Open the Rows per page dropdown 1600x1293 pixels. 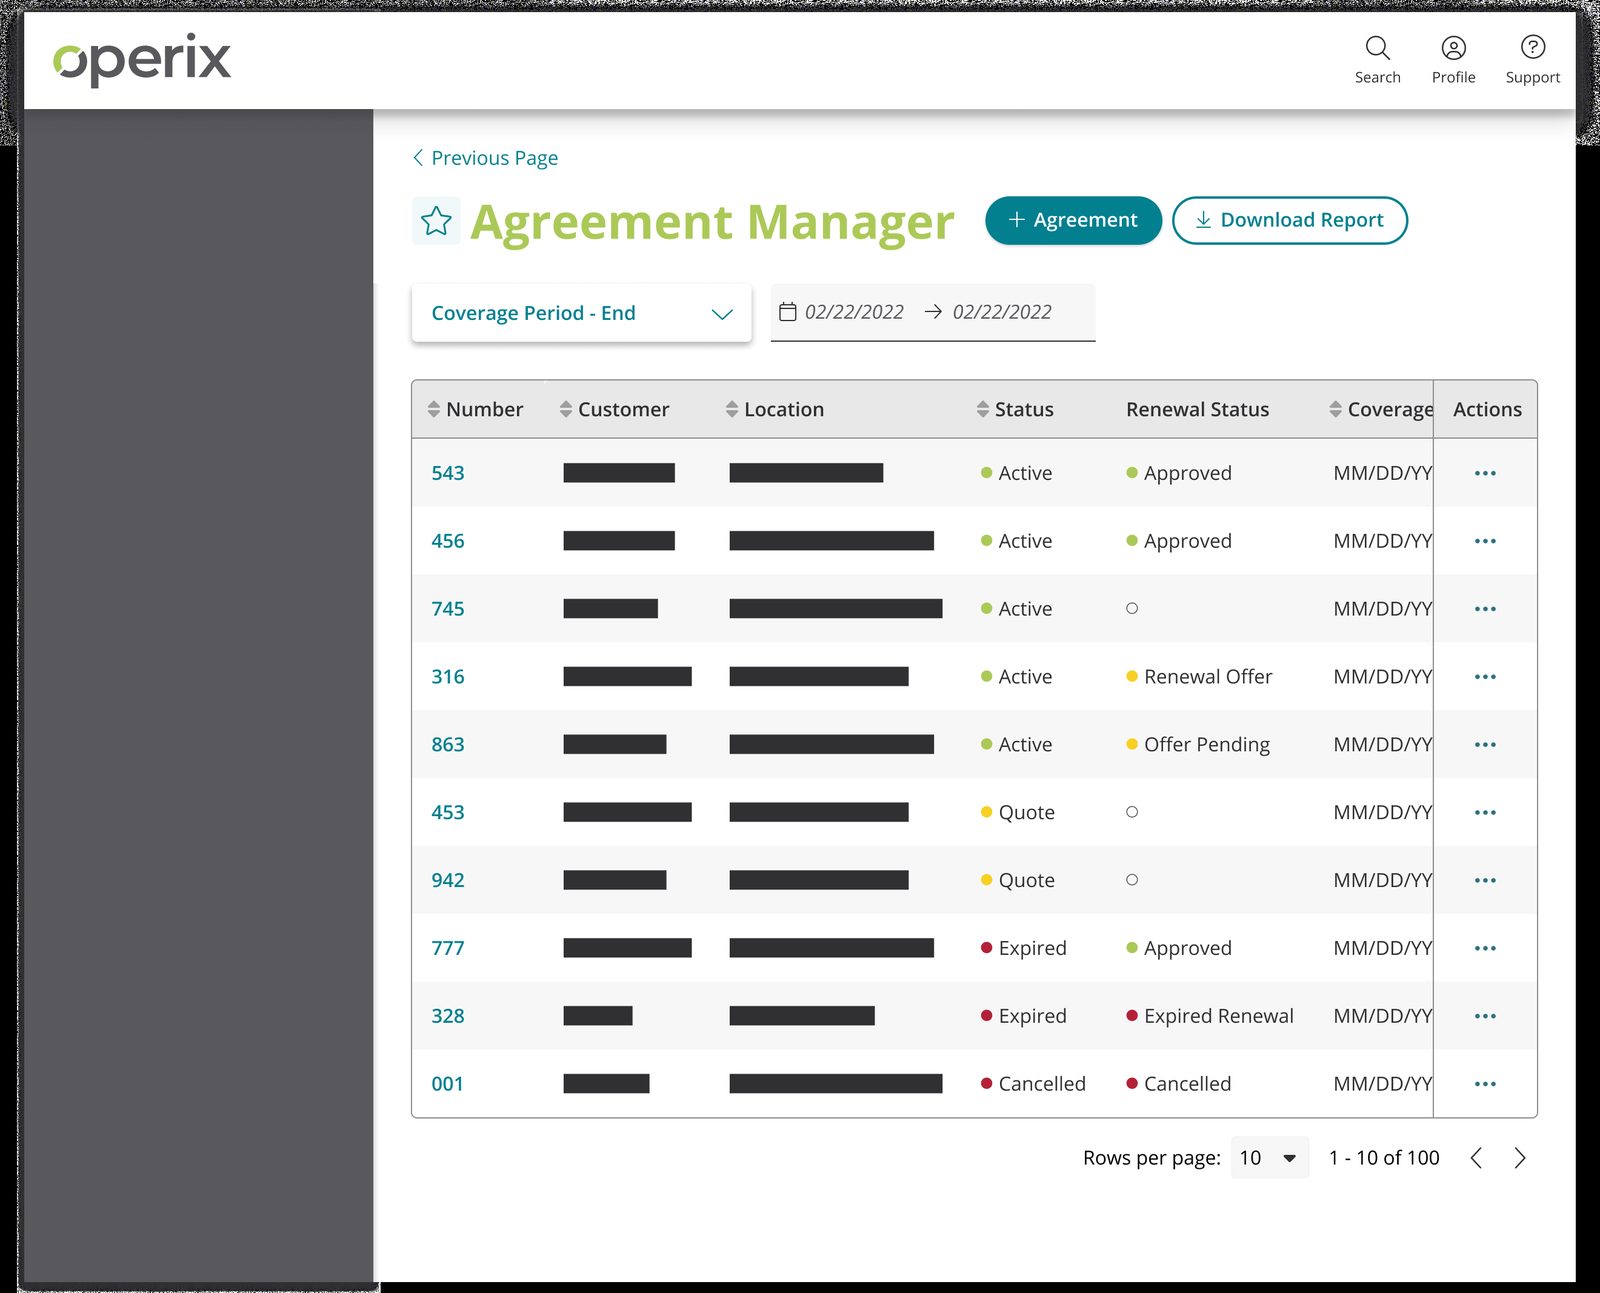click(1269, 1158)
